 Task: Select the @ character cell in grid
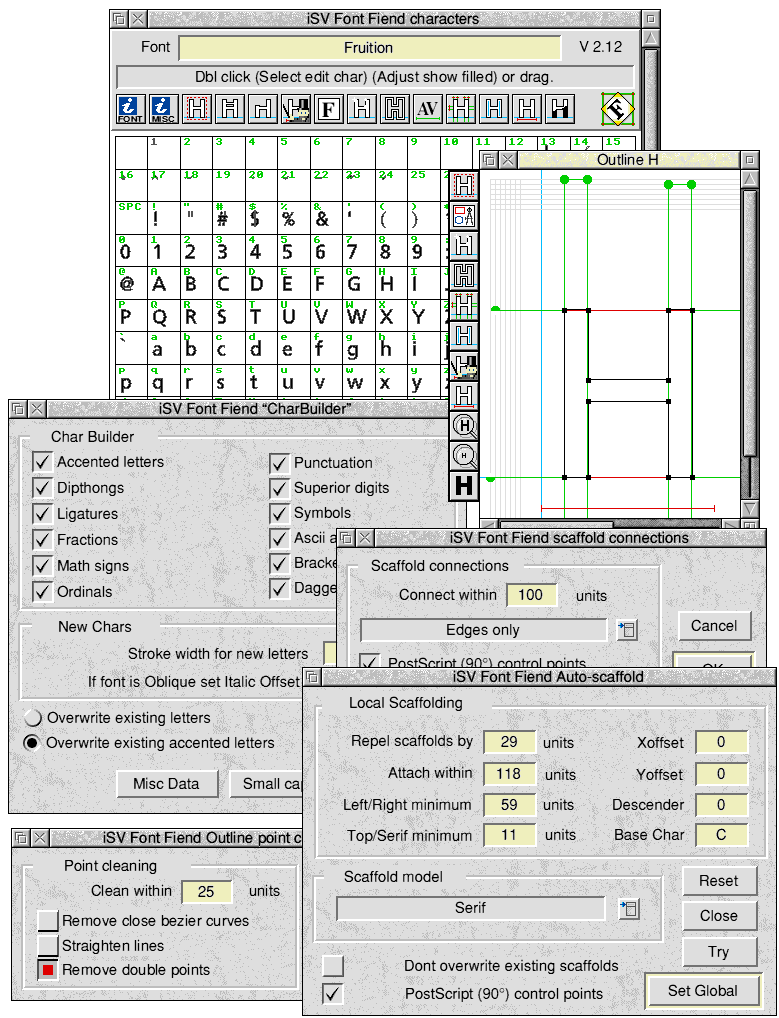click(x=131, y=282)
